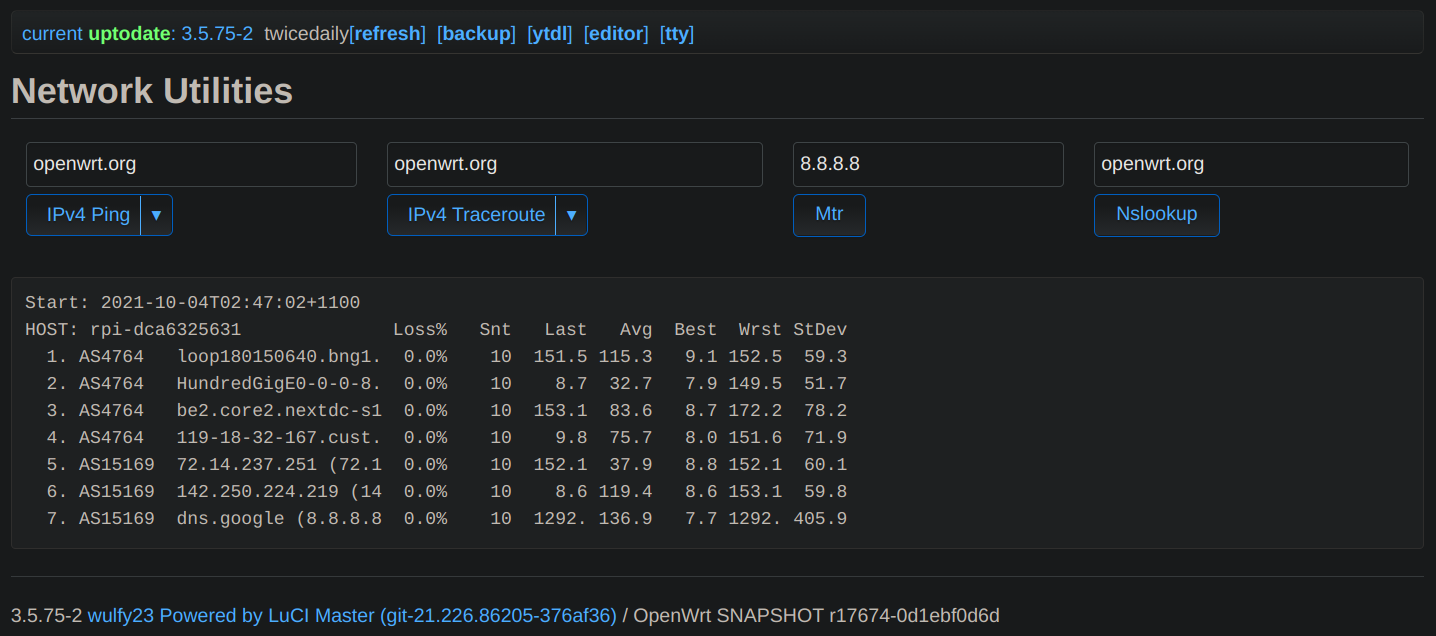Launch the tty link
This screenshot has width=1436, height=636.
677,34
